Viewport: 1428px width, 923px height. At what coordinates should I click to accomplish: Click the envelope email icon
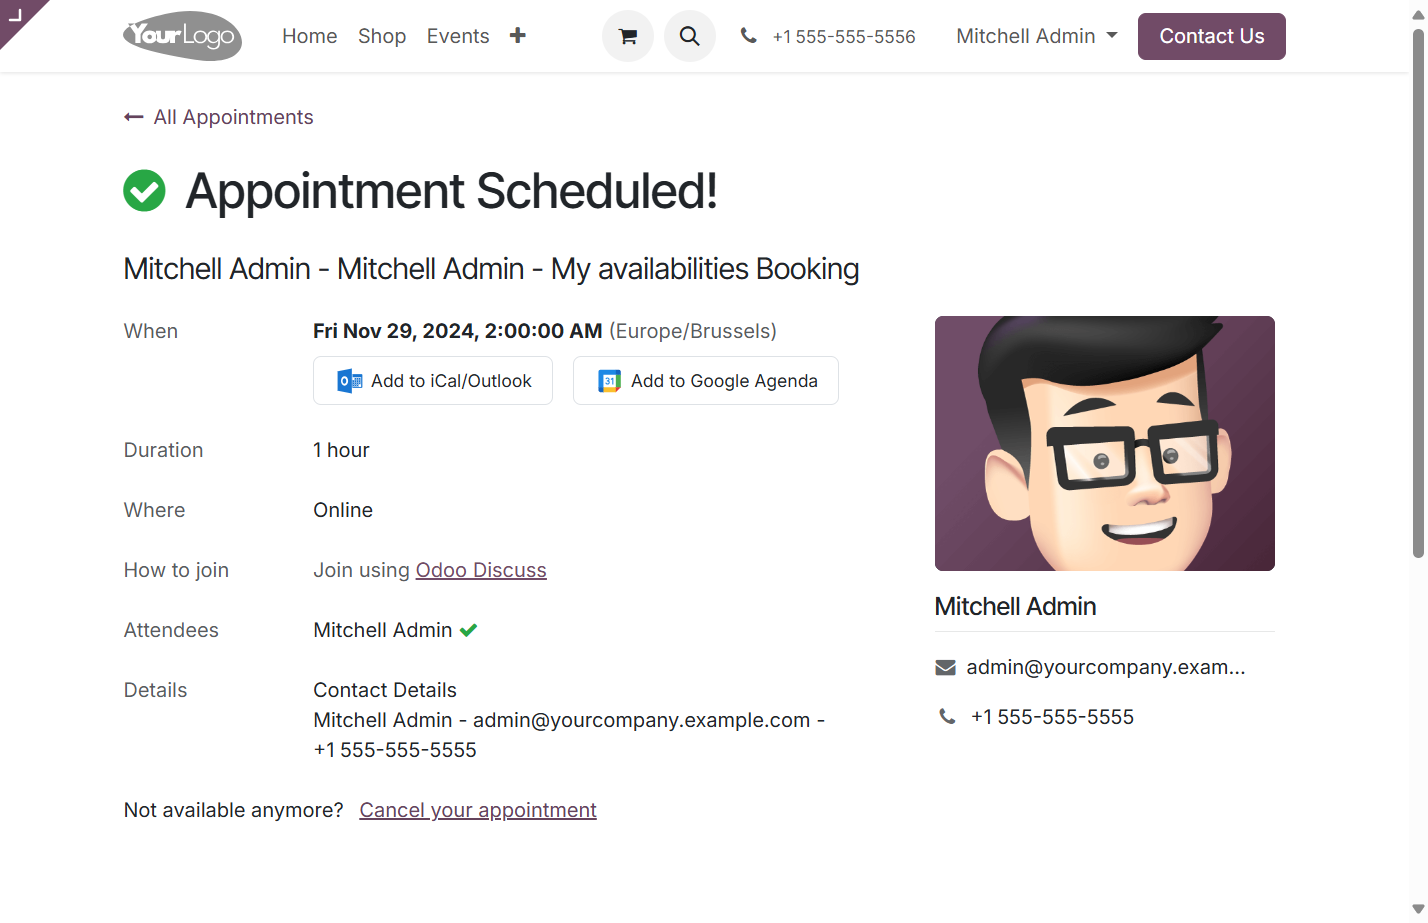[x=945, y=667]
